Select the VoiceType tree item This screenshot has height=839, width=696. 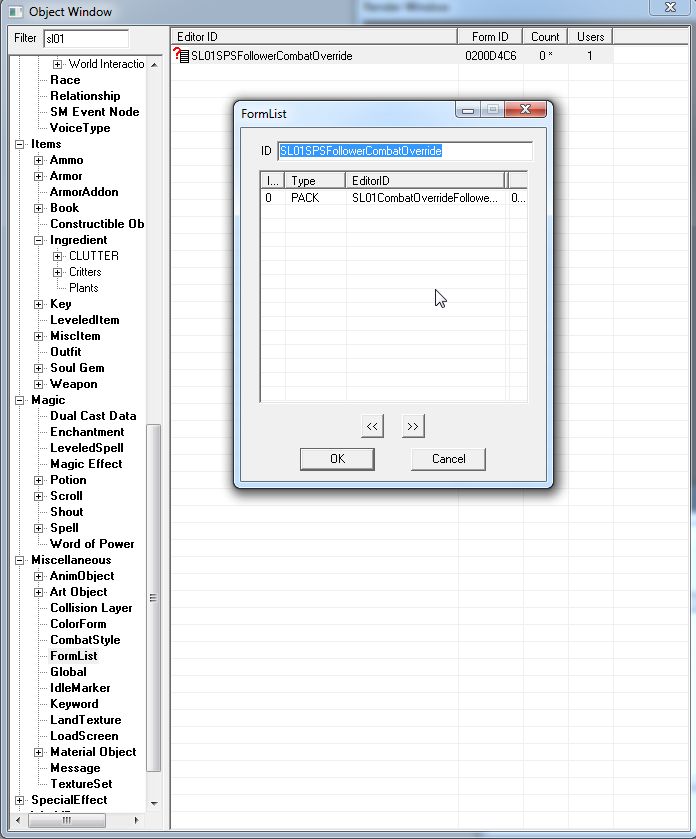(x=80, y=128)
